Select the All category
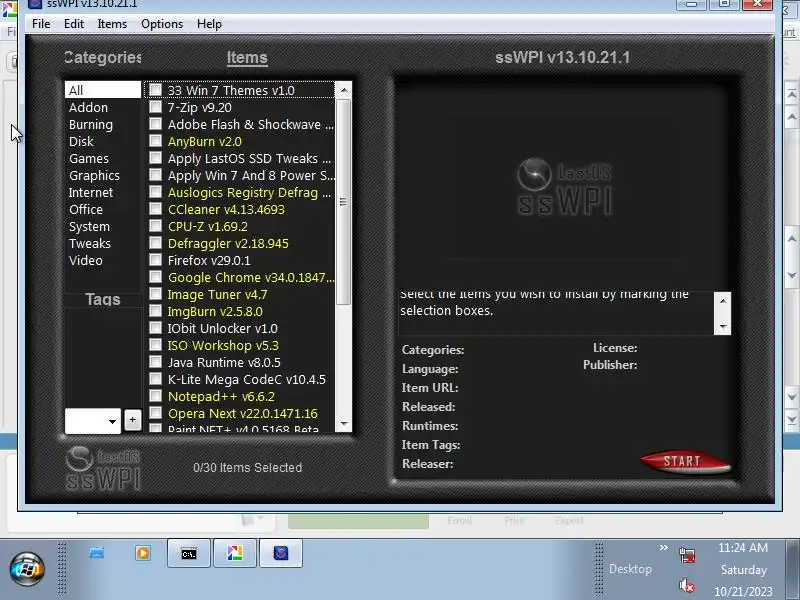Image resolution: width=800 pixels, height=600 pixels. click(103, 90)
